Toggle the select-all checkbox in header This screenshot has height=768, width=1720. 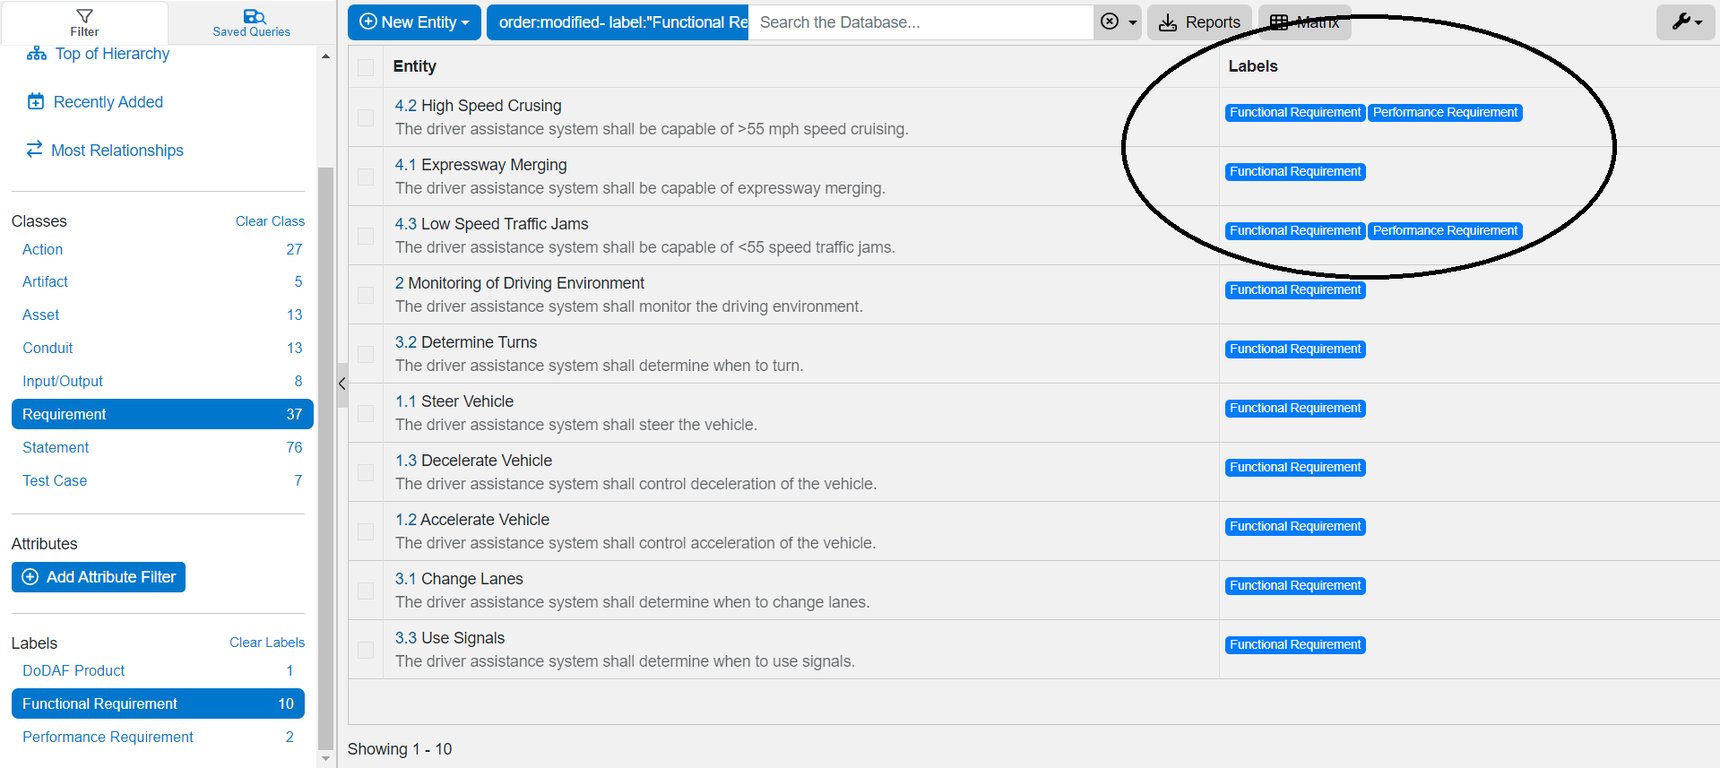pos(366,67)
